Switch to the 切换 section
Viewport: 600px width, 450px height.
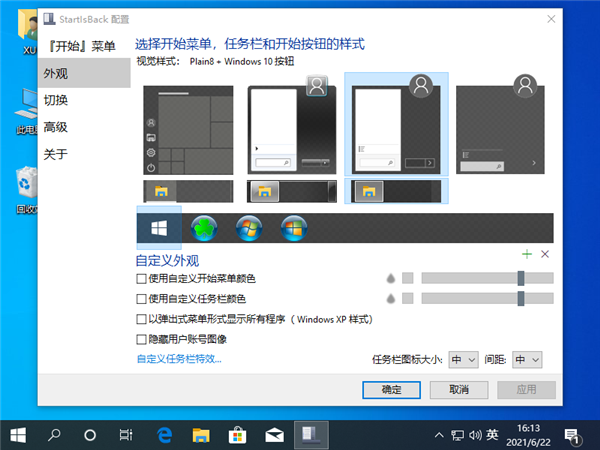tap(56, 100)
